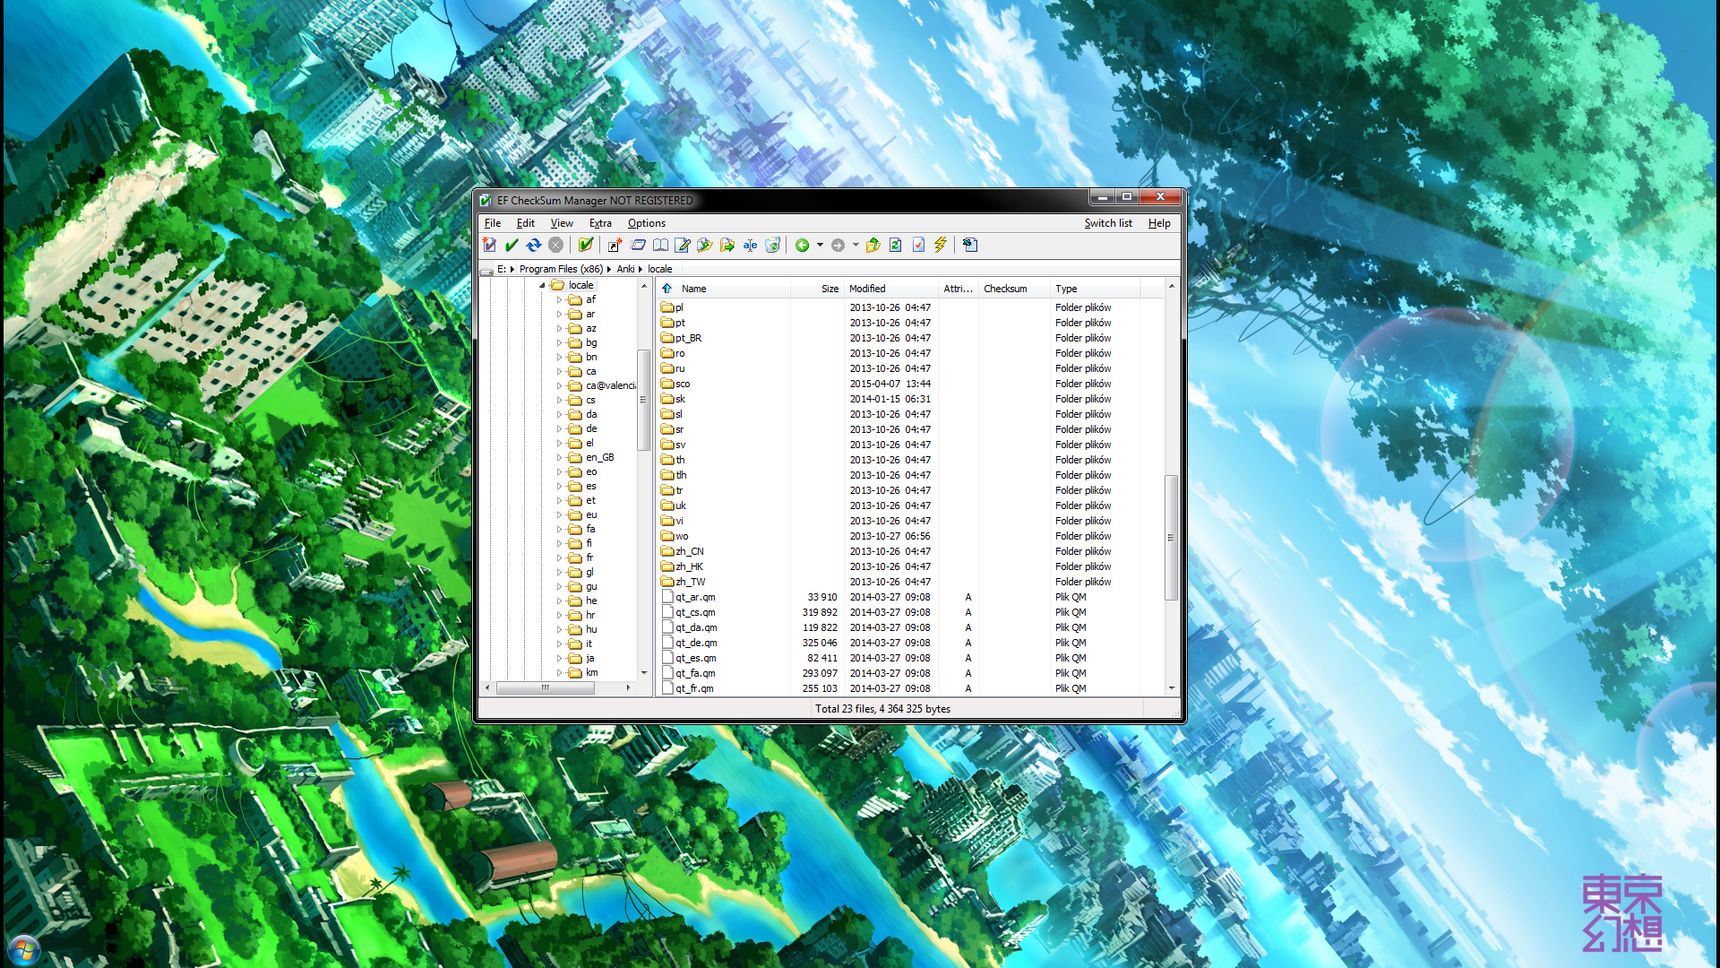This screenshot has width=1720, height=968.
Task: Click the blue up arrow in Name header
Action: [x=667, y=288]
